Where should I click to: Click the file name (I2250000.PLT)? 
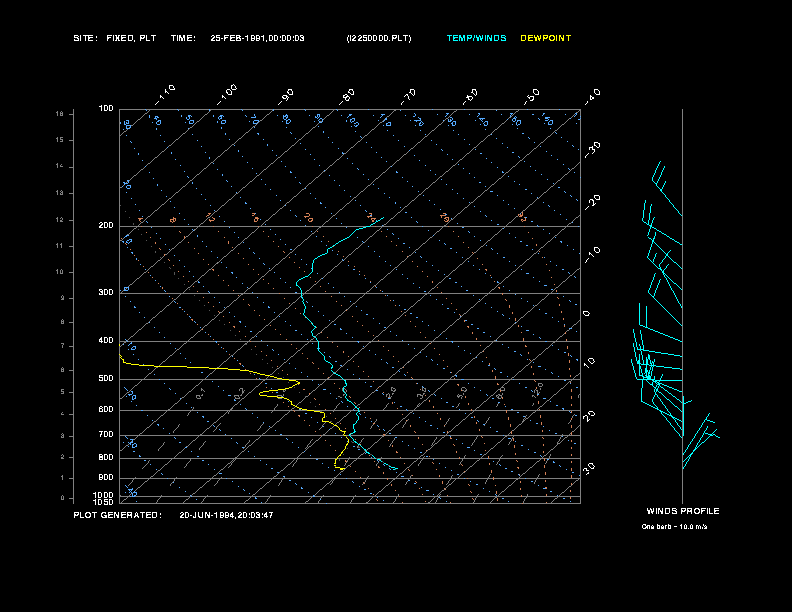(x=379, y=38)
